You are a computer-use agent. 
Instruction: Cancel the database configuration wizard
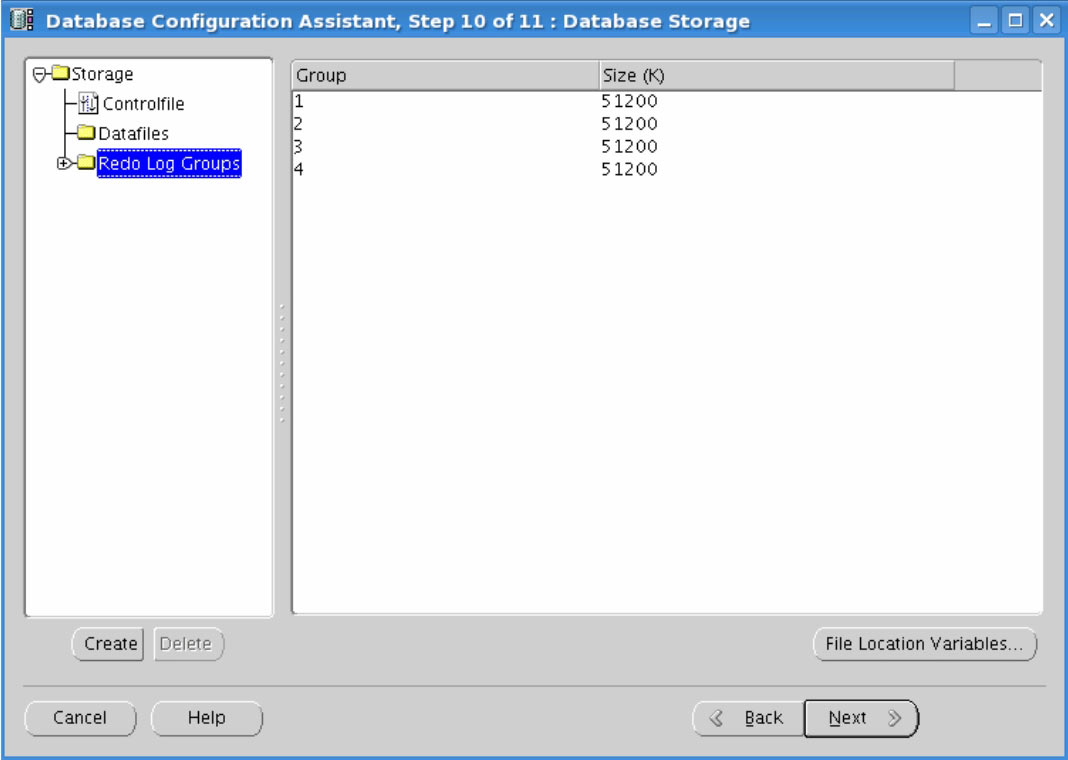coord(80,718)
